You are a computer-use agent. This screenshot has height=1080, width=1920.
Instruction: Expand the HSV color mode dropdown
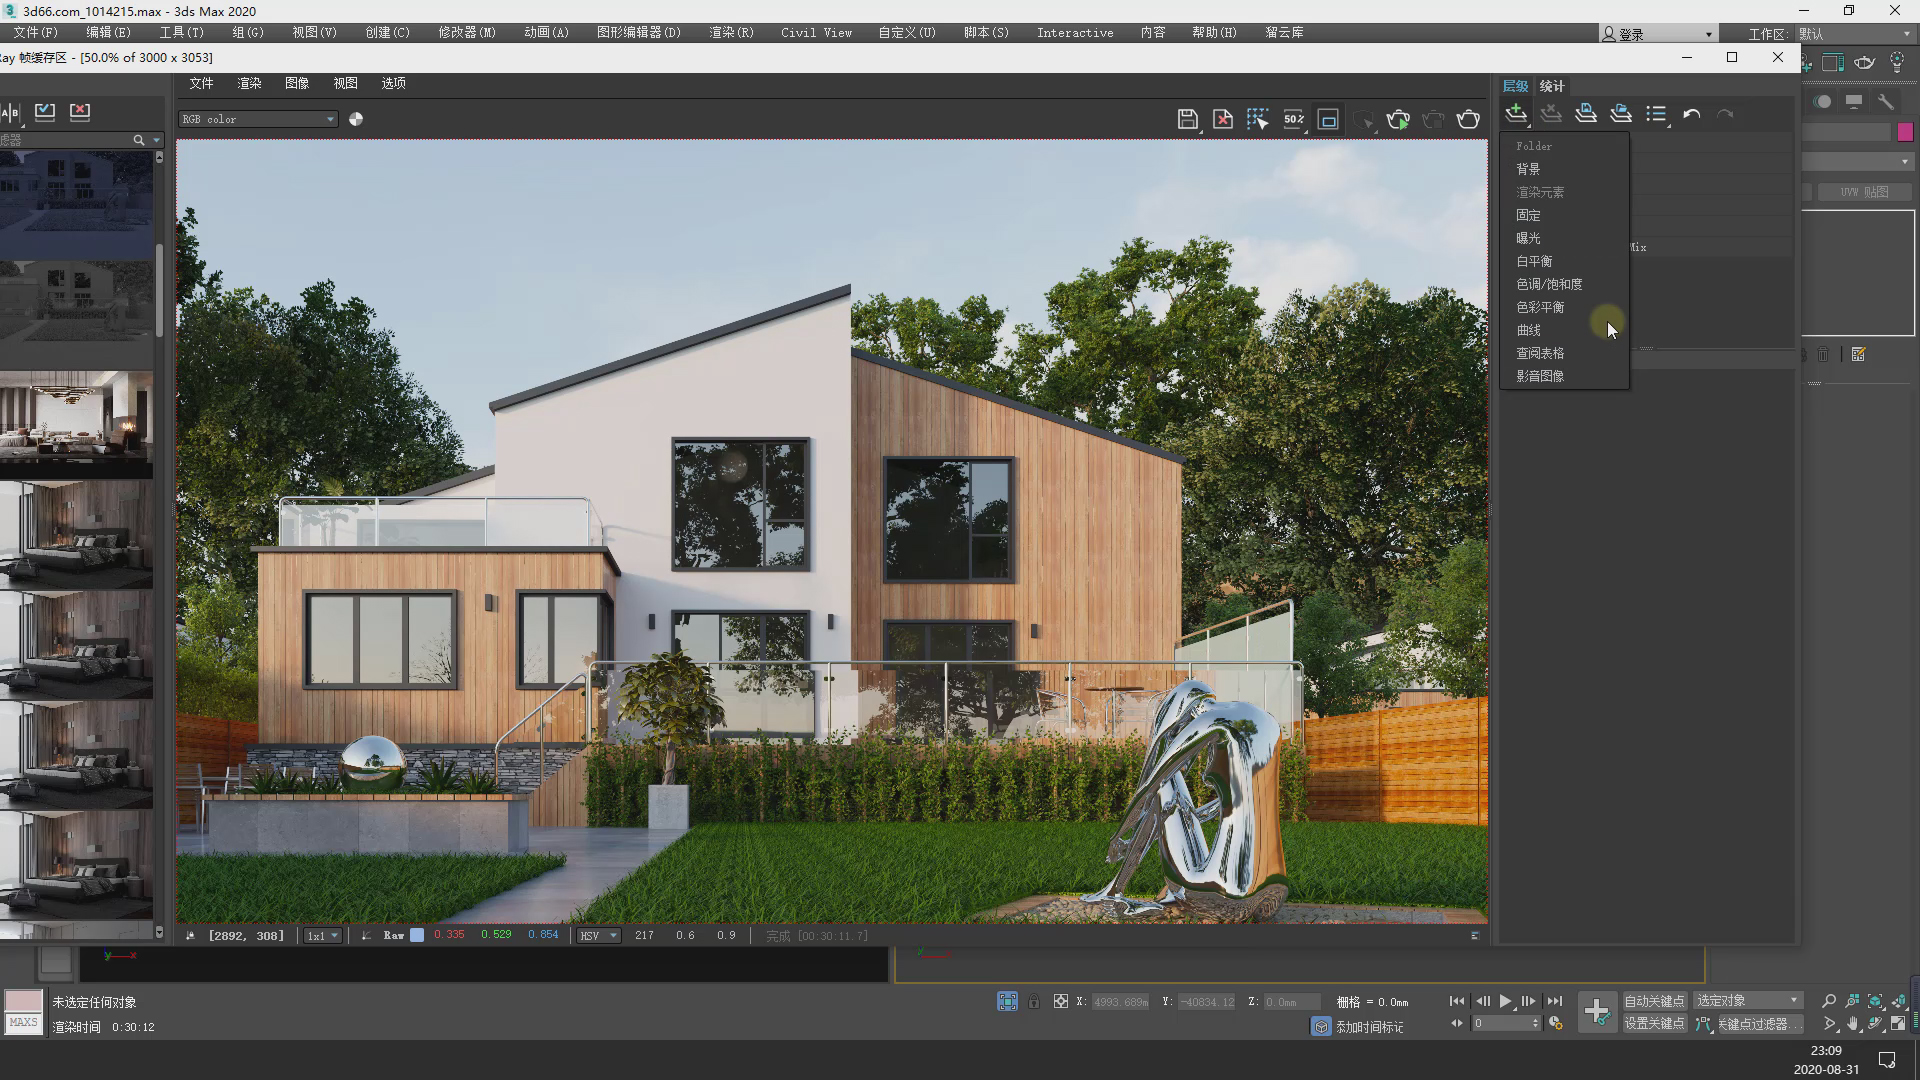tap(598, 936)
